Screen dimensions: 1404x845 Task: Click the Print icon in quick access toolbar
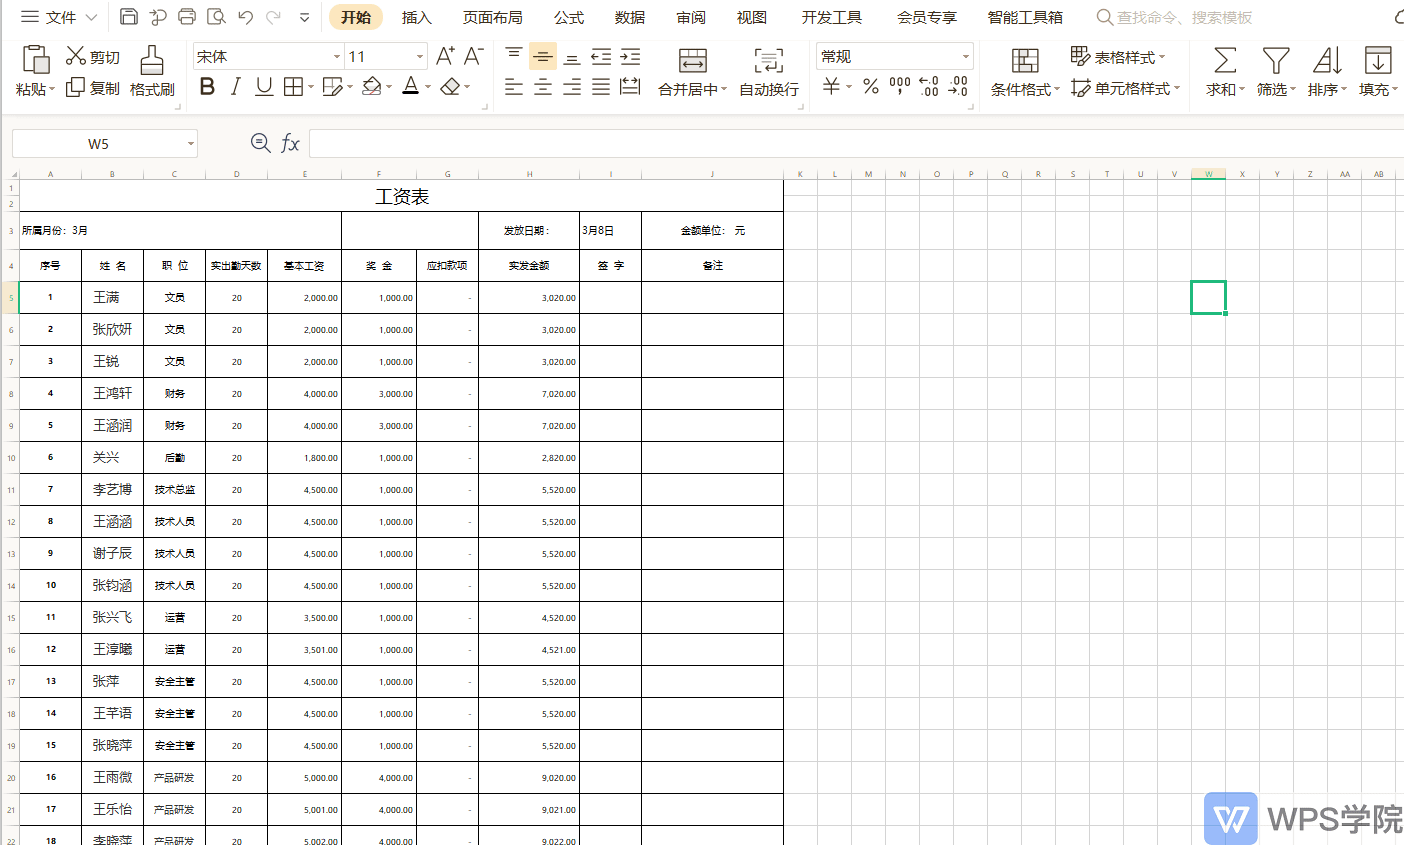click(187, 17)
